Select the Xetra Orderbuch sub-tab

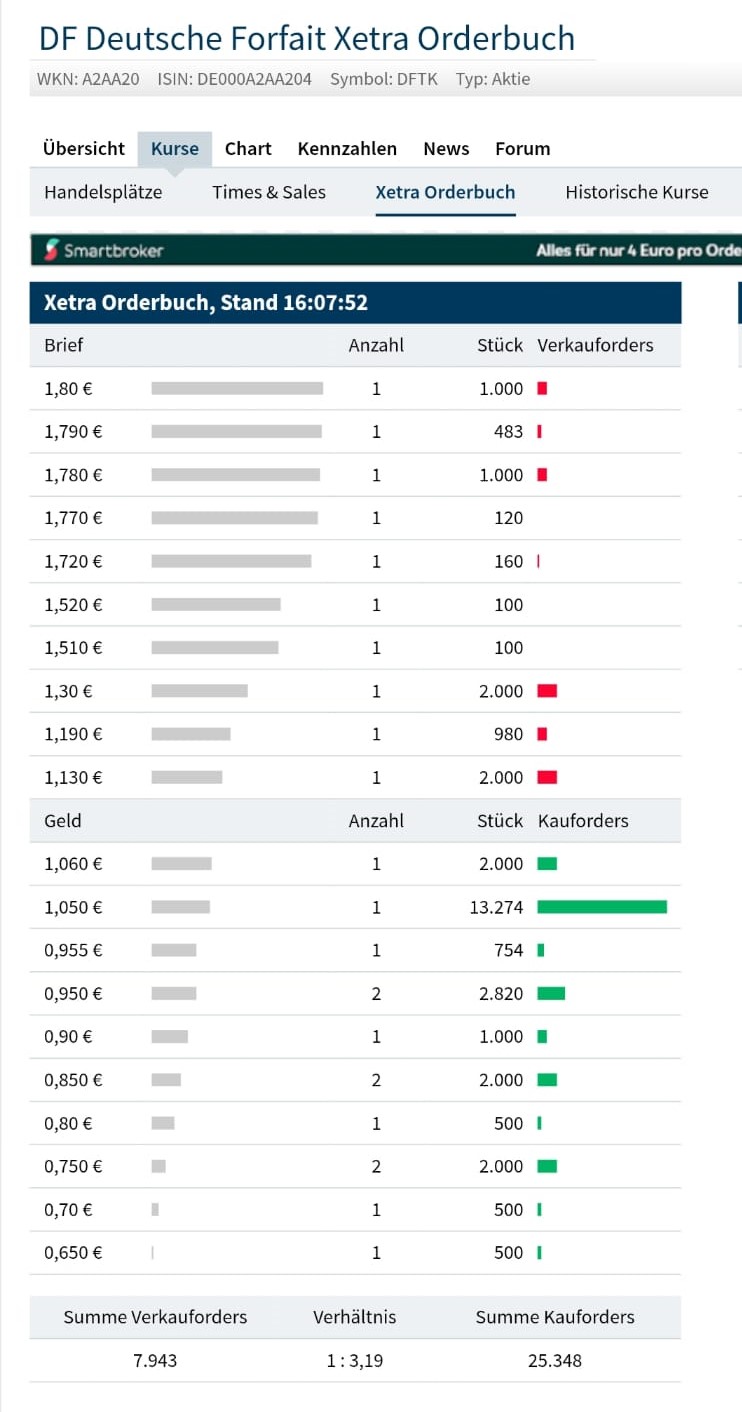click(445, 192)
